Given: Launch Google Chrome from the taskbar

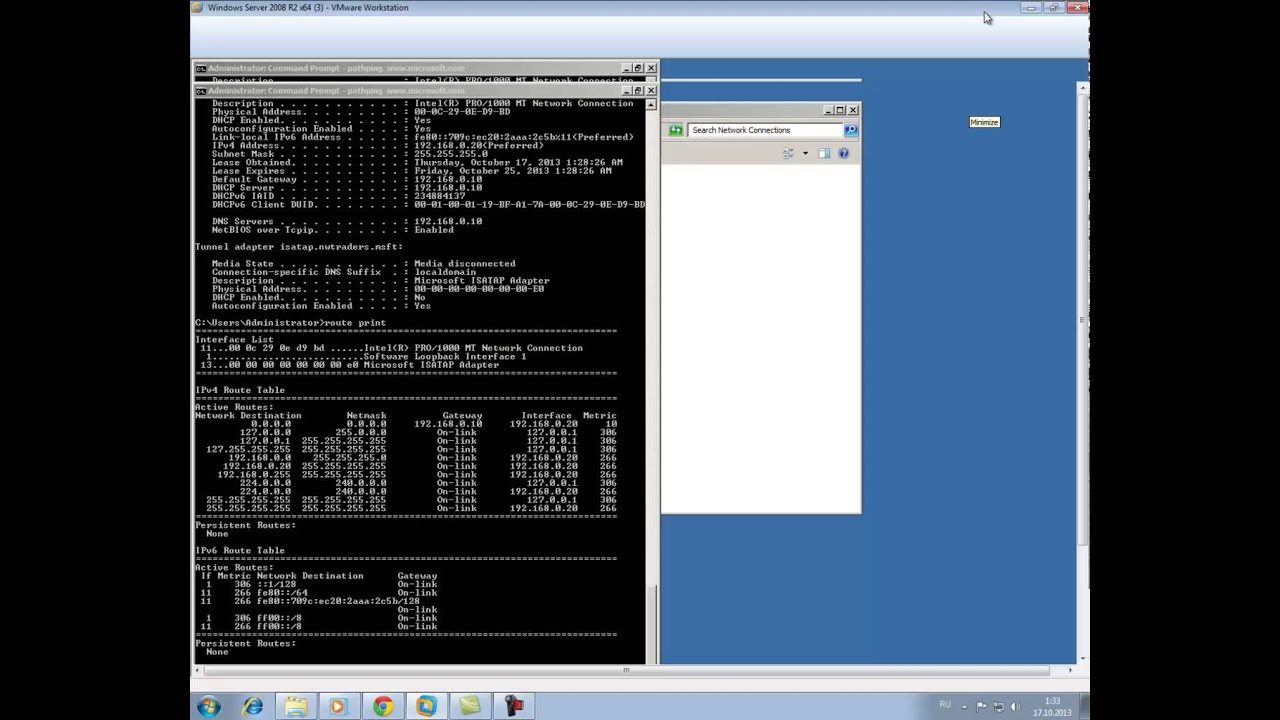Looking at the screenshot, I should (383, 707).
